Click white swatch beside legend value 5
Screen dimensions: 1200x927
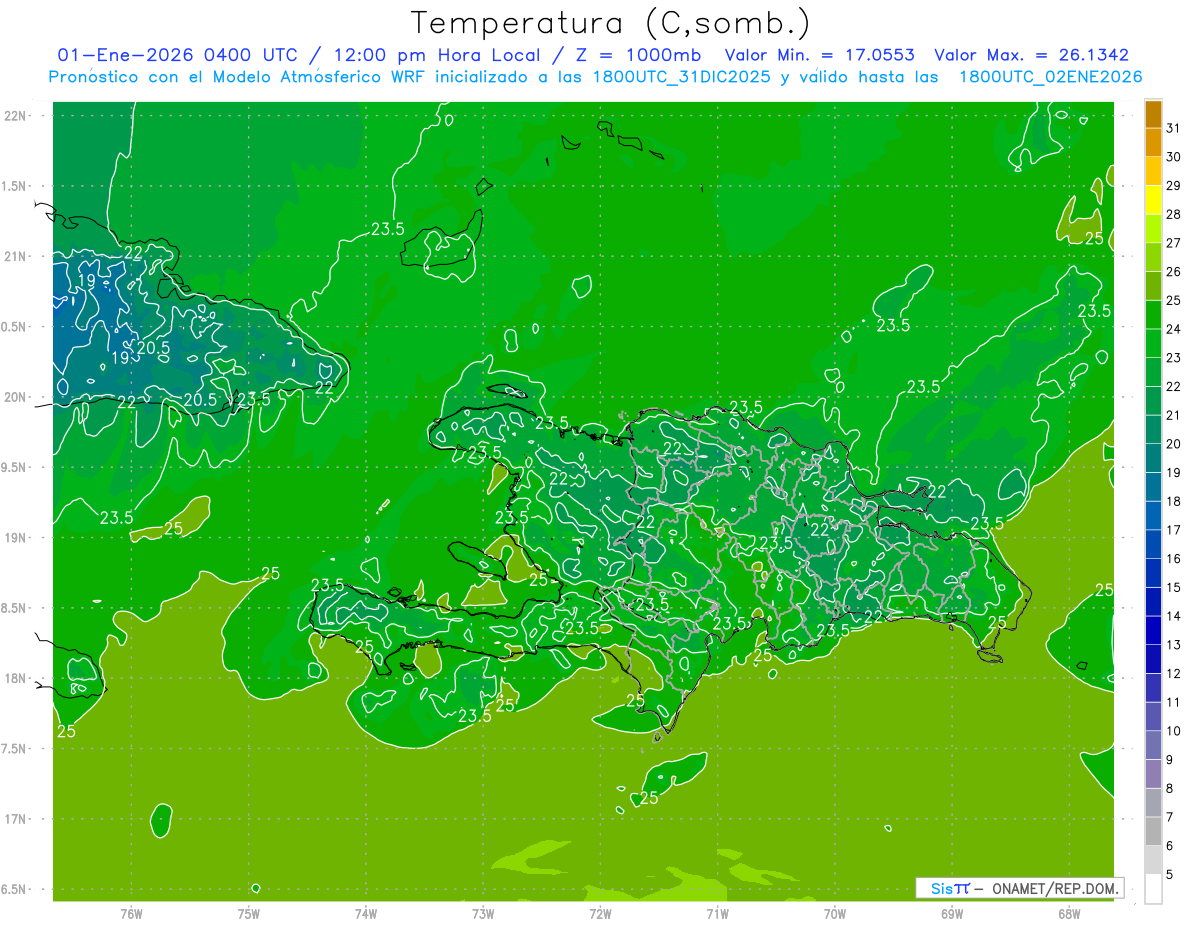[x=1153, y=889]
